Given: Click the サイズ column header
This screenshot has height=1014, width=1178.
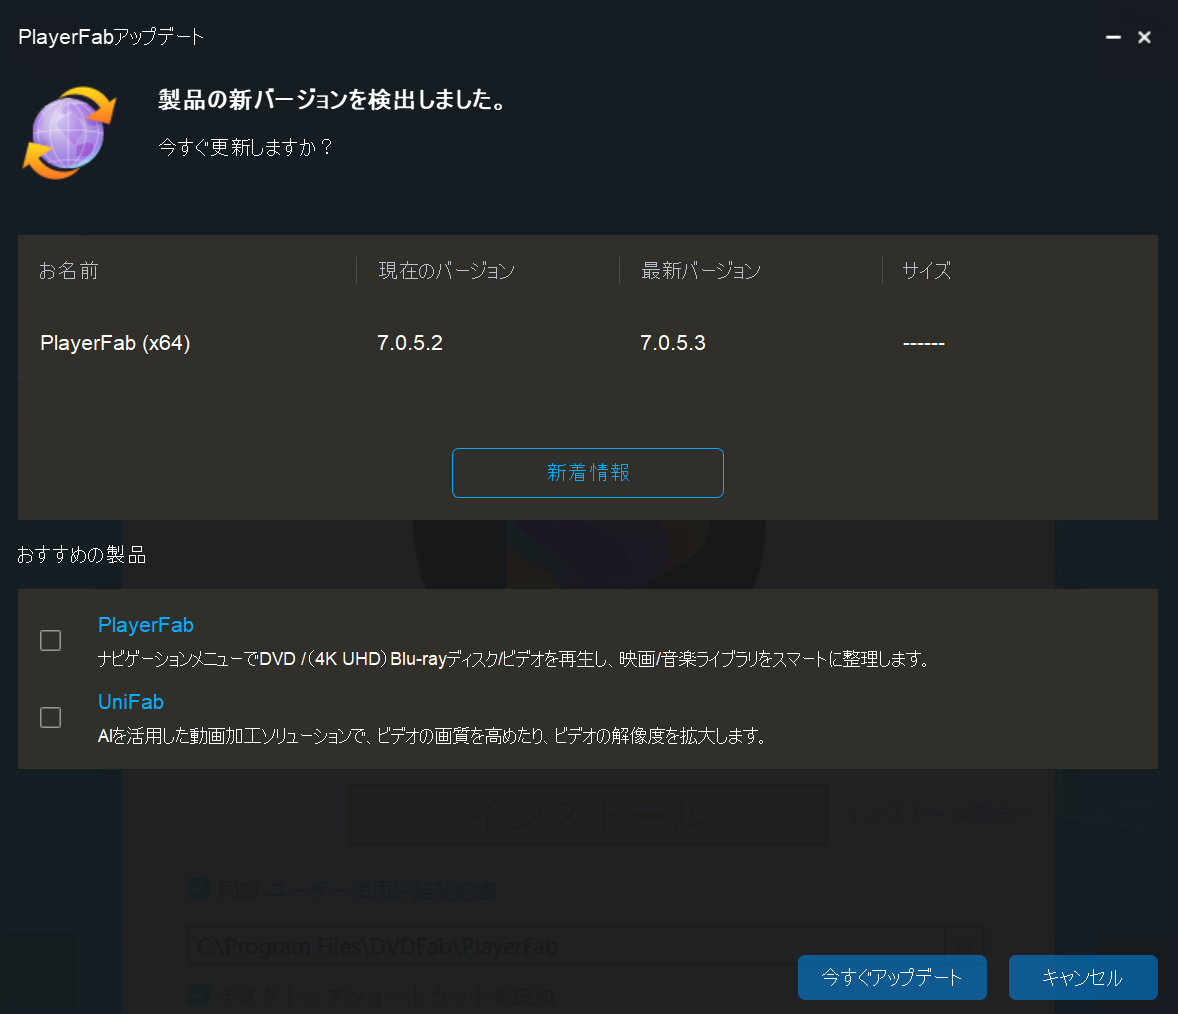Looking at the screenshot, I should (926, 270).
